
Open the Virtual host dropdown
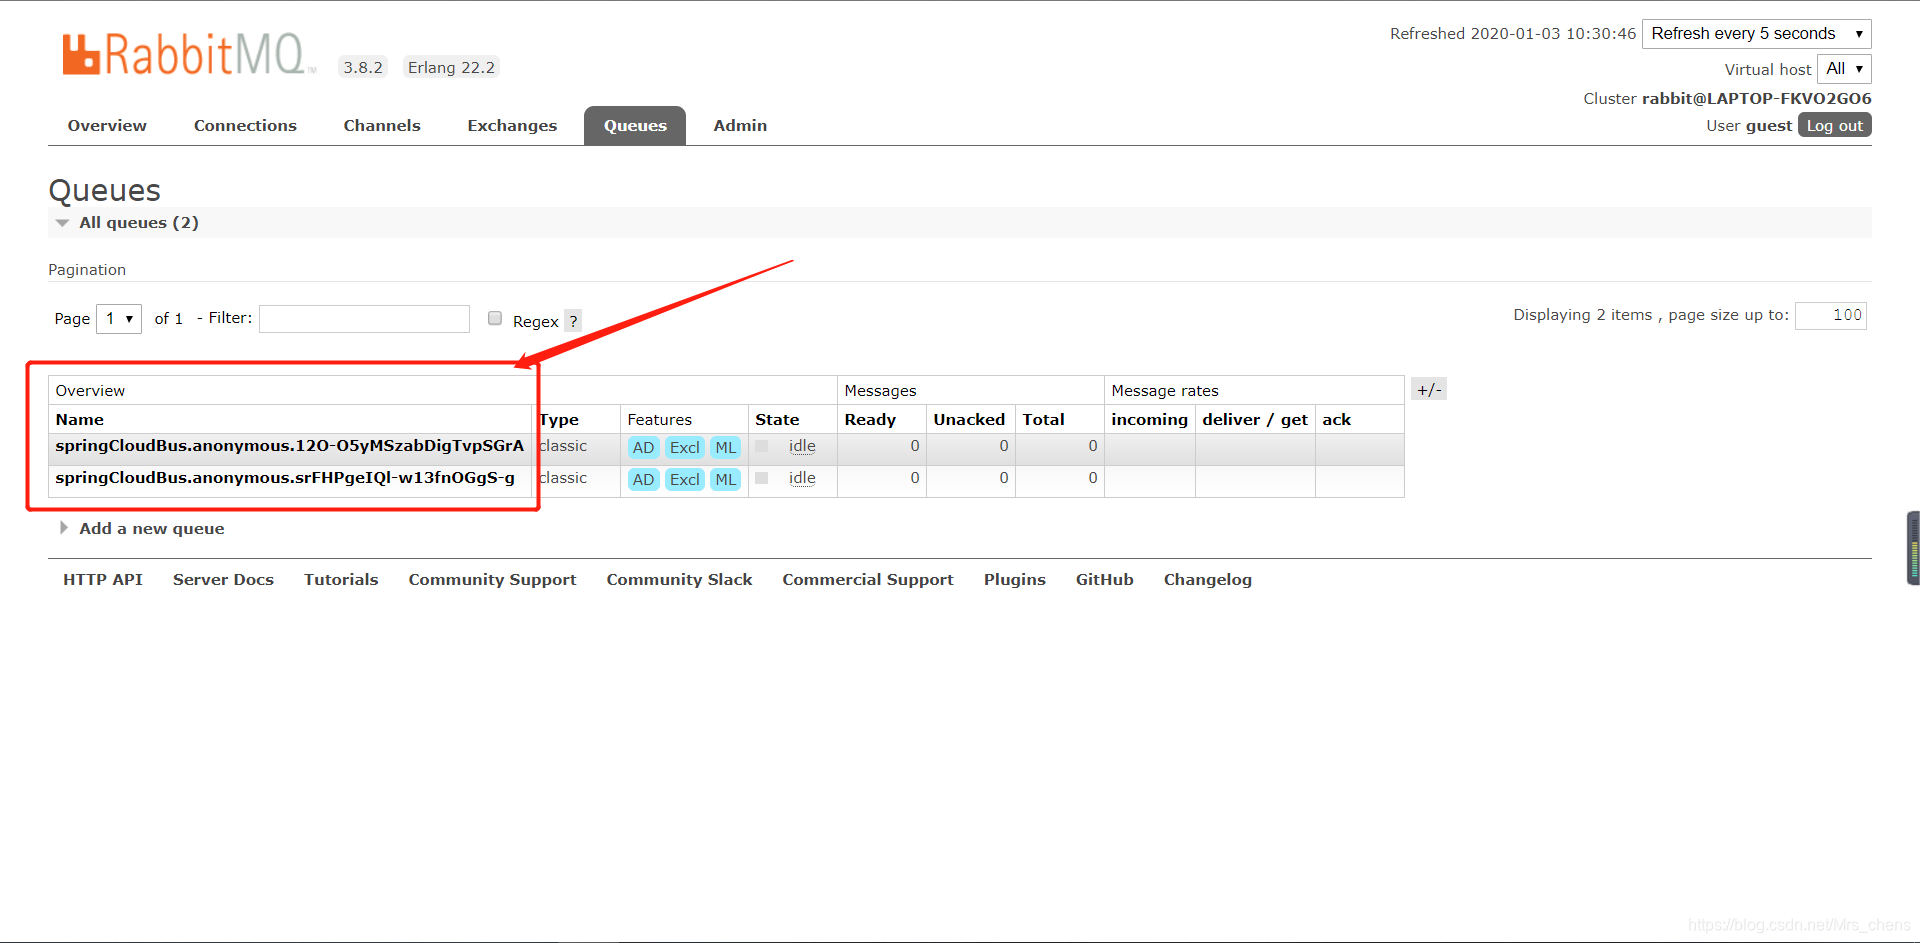click(1844, 69)
